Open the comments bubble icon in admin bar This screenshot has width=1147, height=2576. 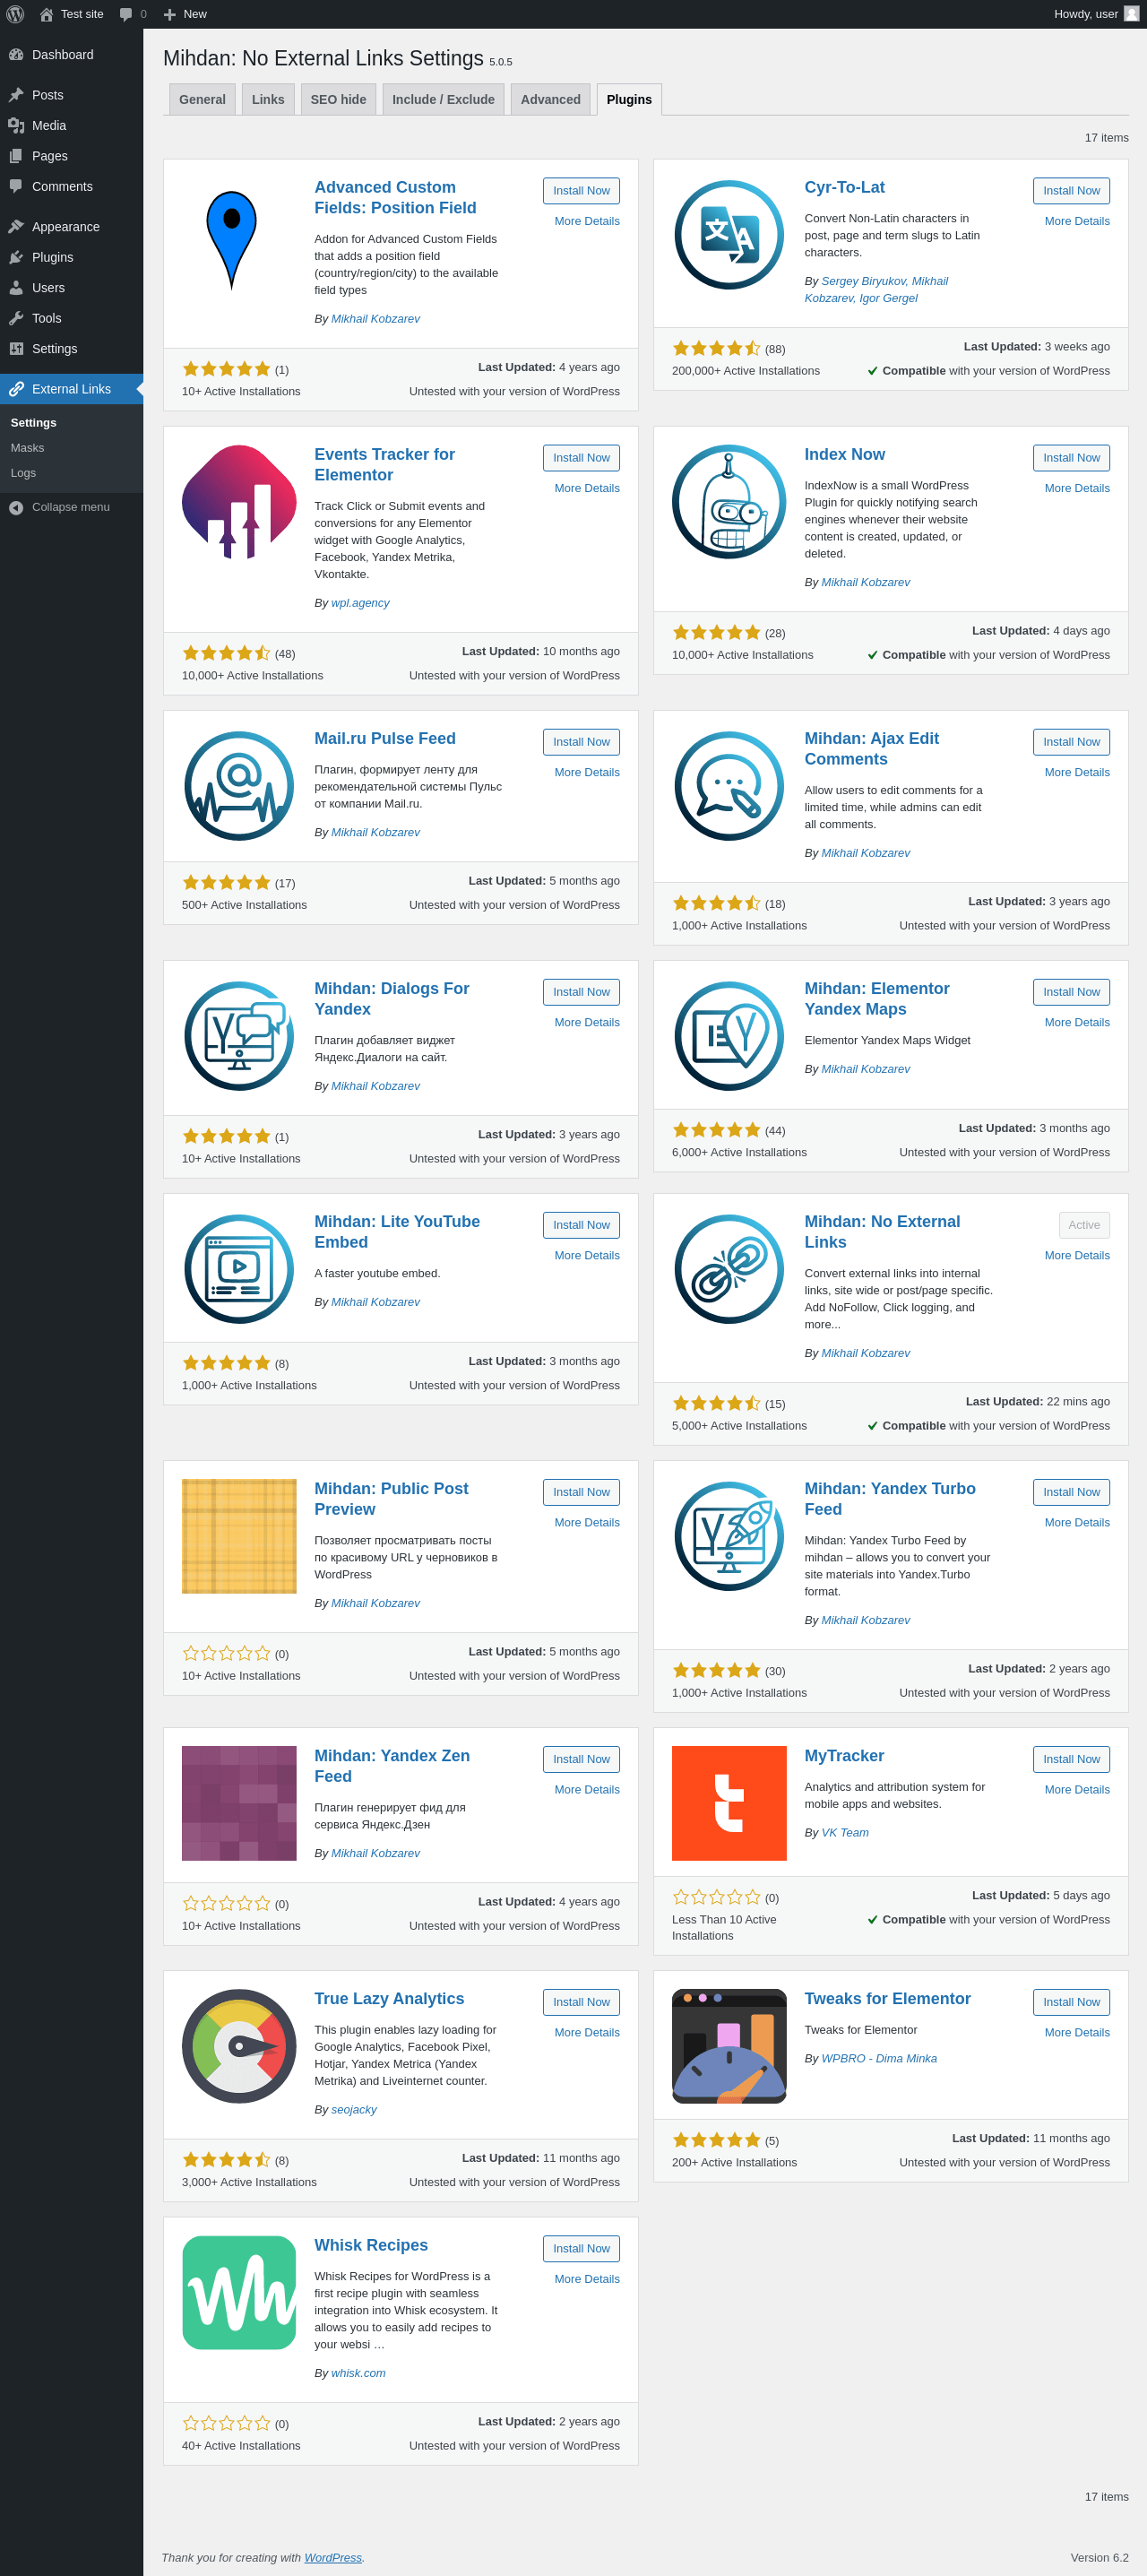click(126, 14)
